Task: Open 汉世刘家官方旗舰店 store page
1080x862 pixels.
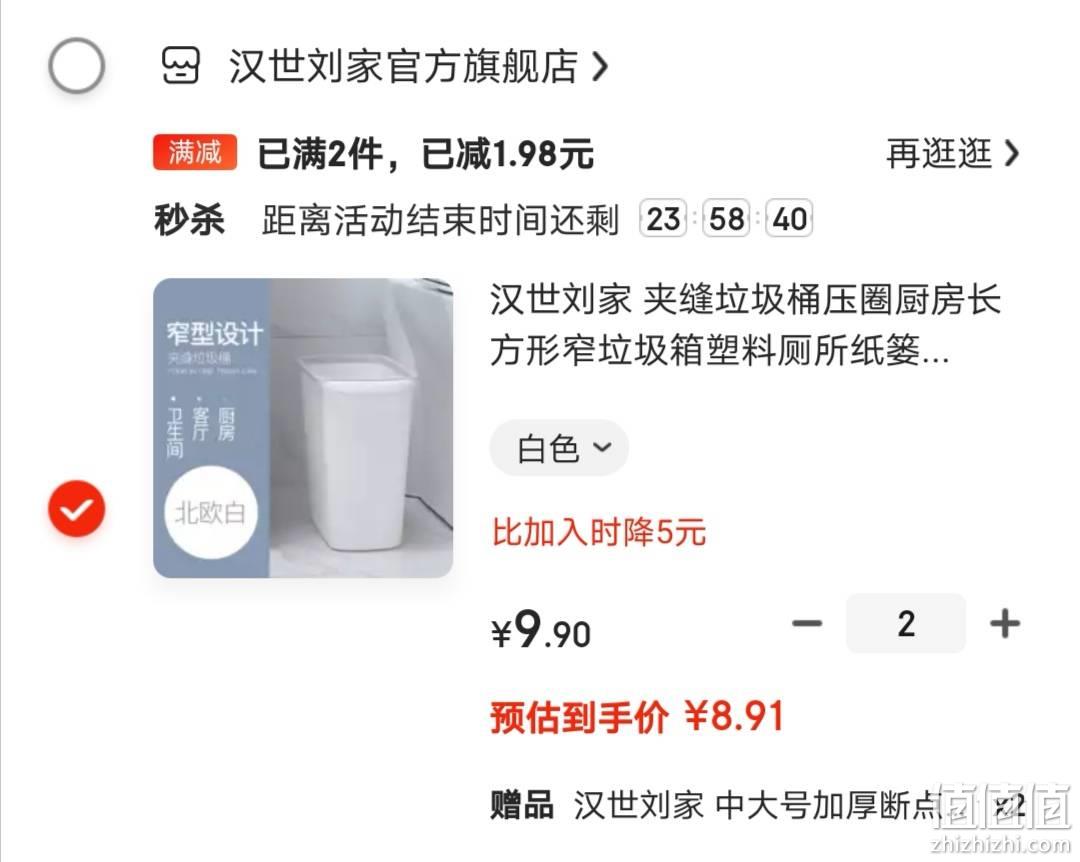Action: point(403,66)
